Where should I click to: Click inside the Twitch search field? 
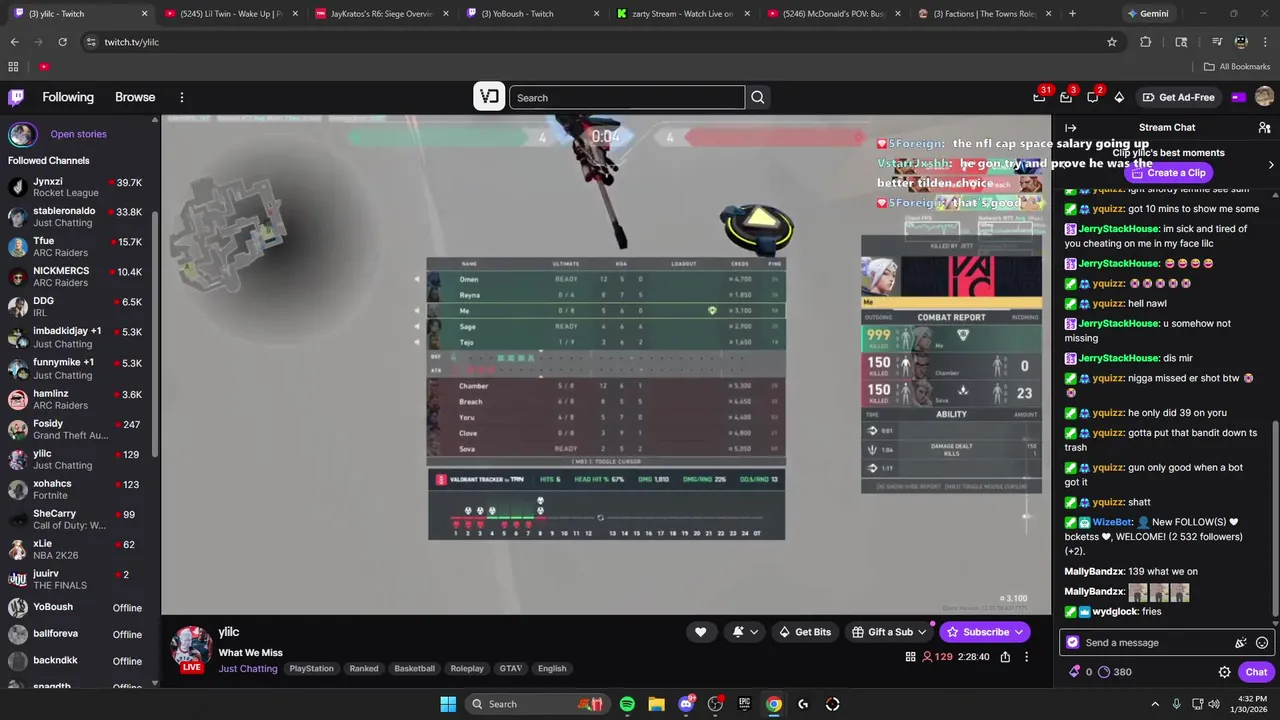[x=627, y=97]
